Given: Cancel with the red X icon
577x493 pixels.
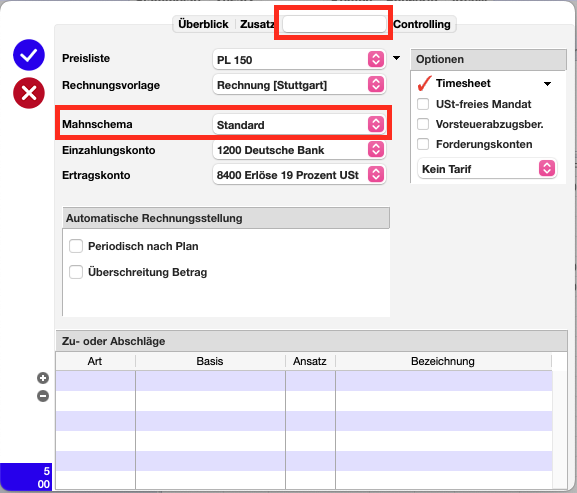Looking at the screenshot, I should click(29, 93).
